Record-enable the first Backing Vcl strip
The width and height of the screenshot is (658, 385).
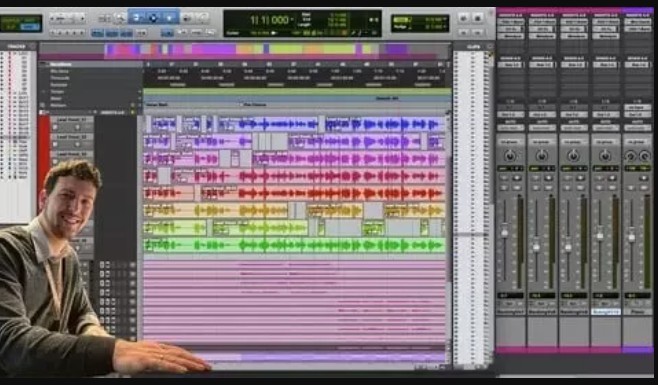pyautogui.click(x=517, y=178)
